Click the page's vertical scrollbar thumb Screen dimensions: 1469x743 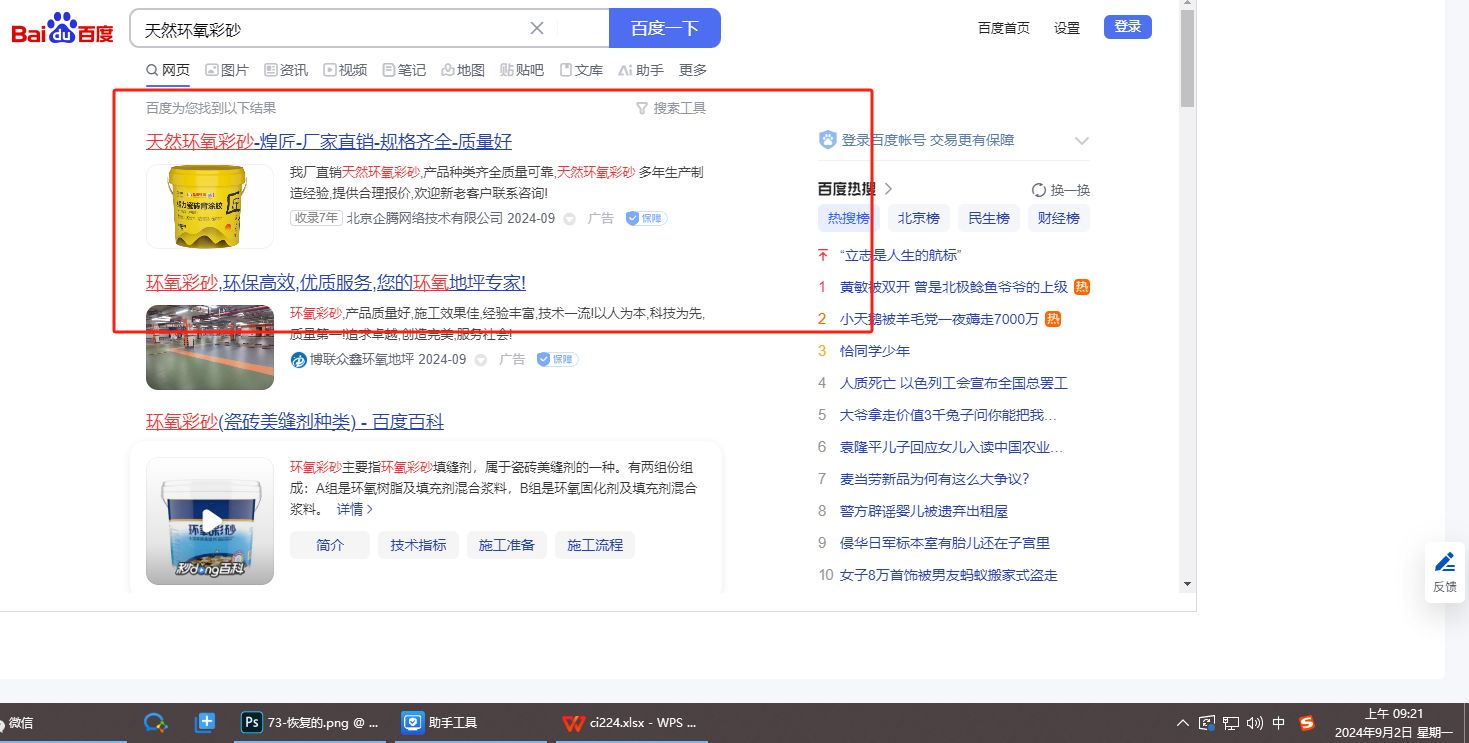coord(1187,58)
